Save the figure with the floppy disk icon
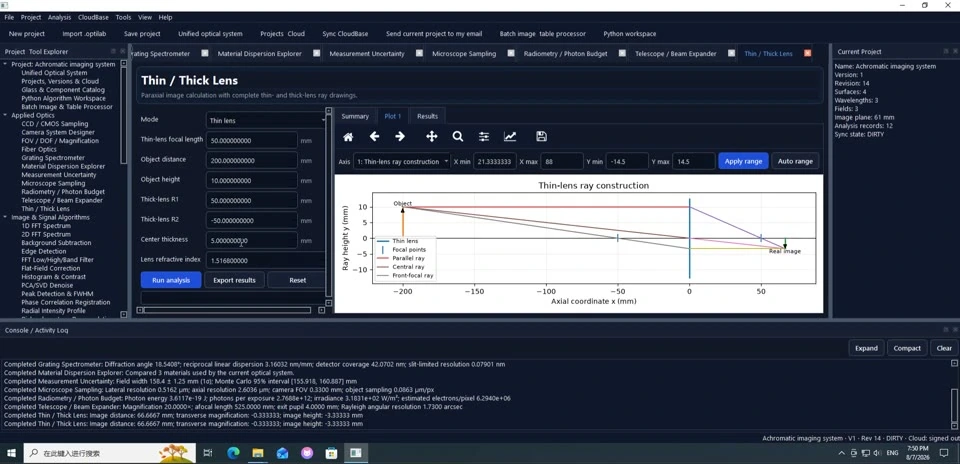This screenshot has width=960, height=464. (541, 137)
